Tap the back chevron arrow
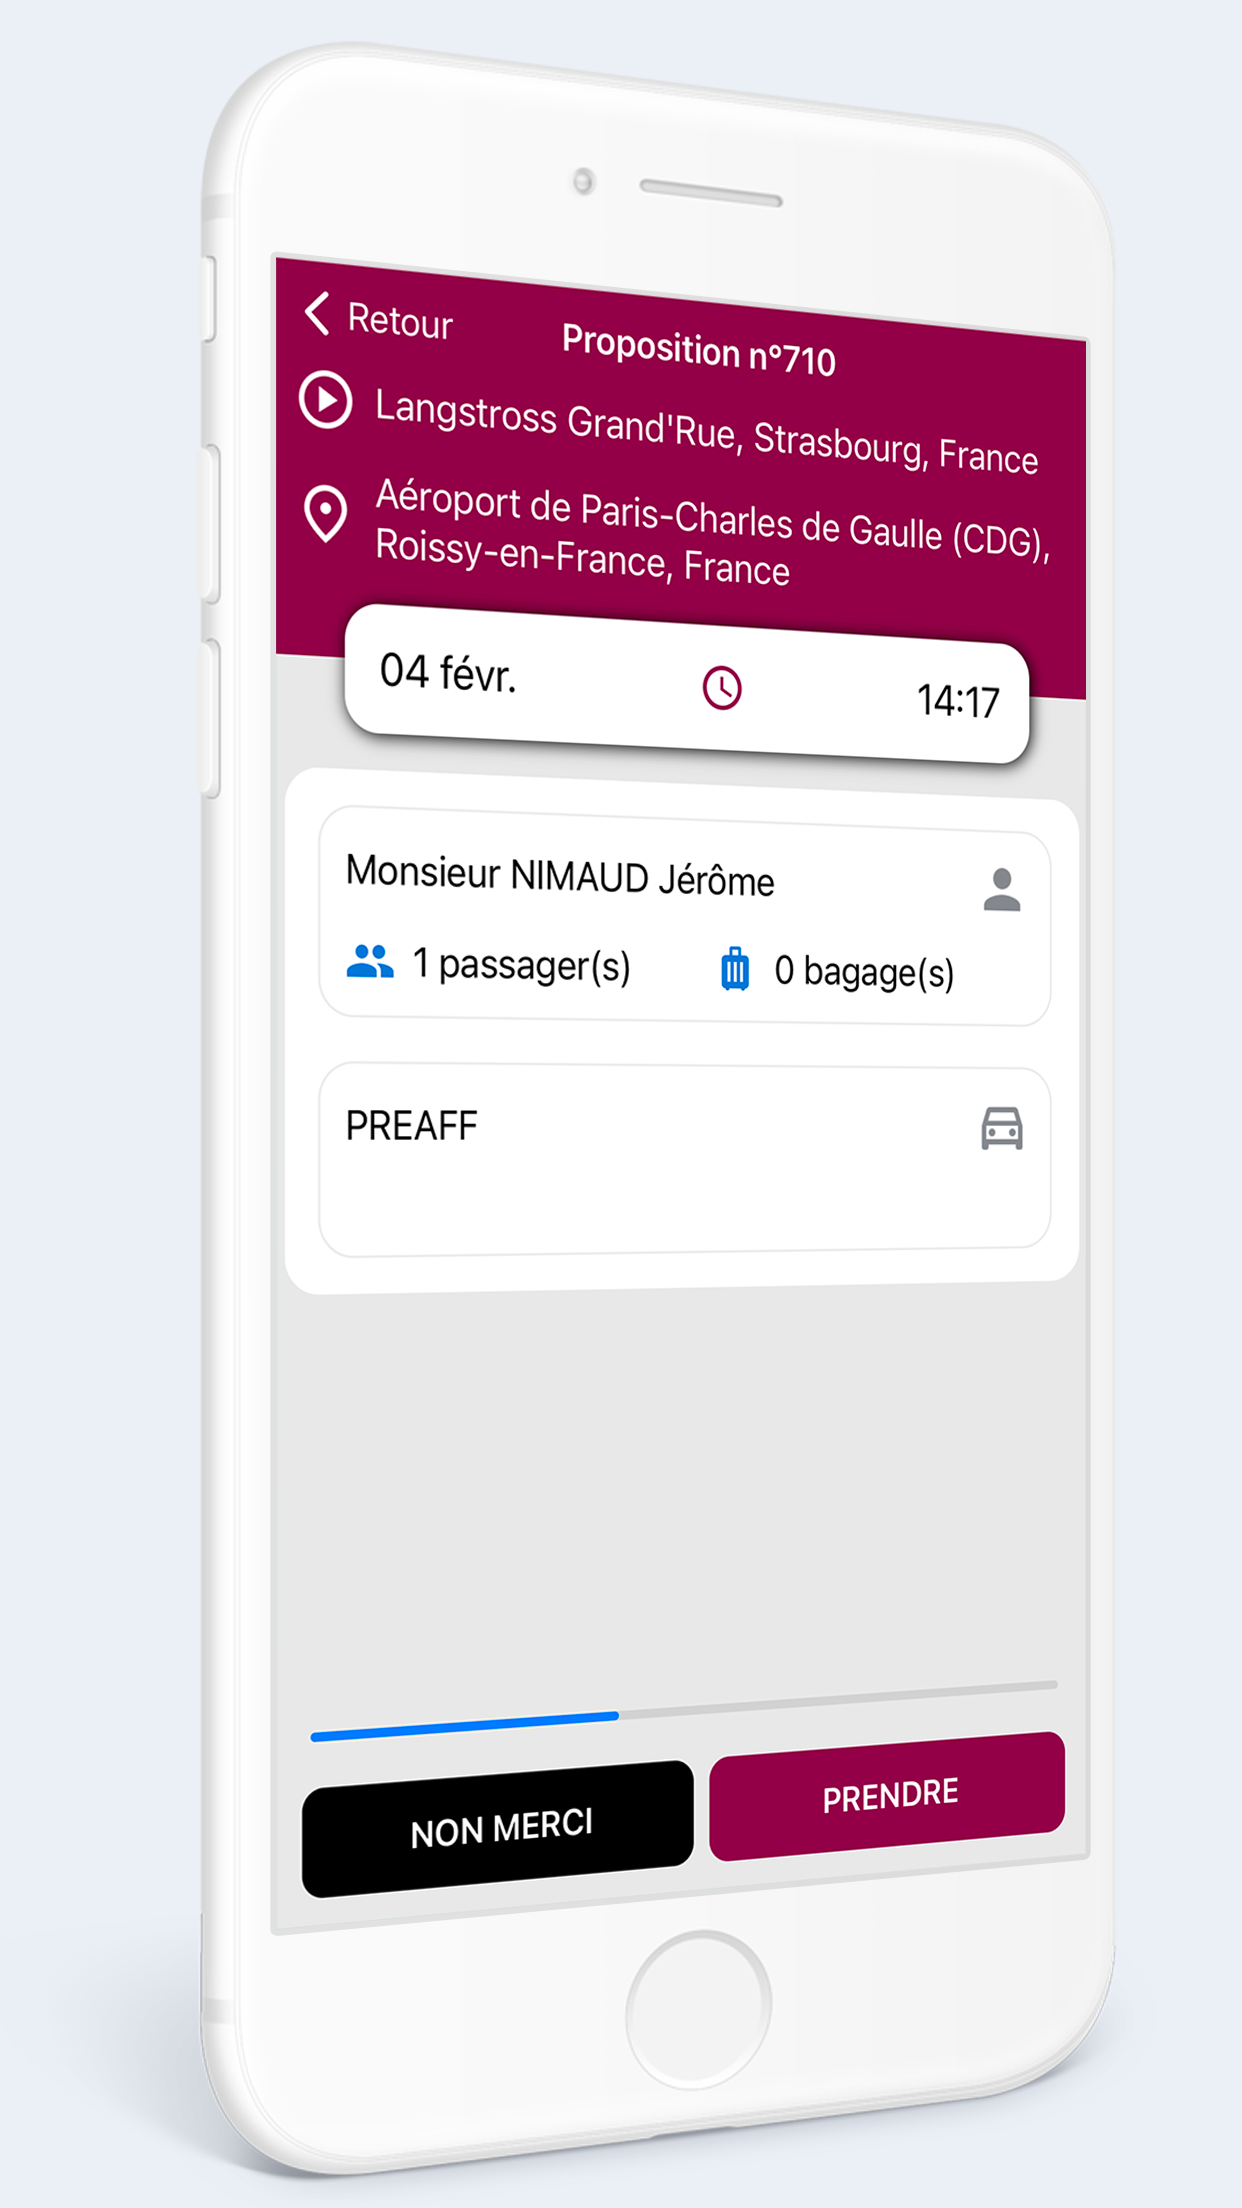The image size is (1242, 2208). 317,313
